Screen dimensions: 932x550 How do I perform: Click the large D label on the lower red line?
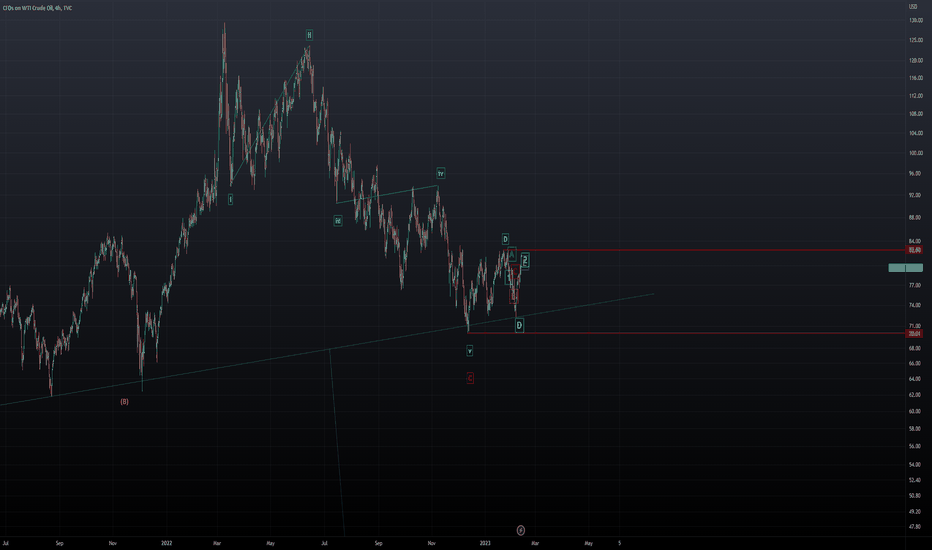[519, 325]
